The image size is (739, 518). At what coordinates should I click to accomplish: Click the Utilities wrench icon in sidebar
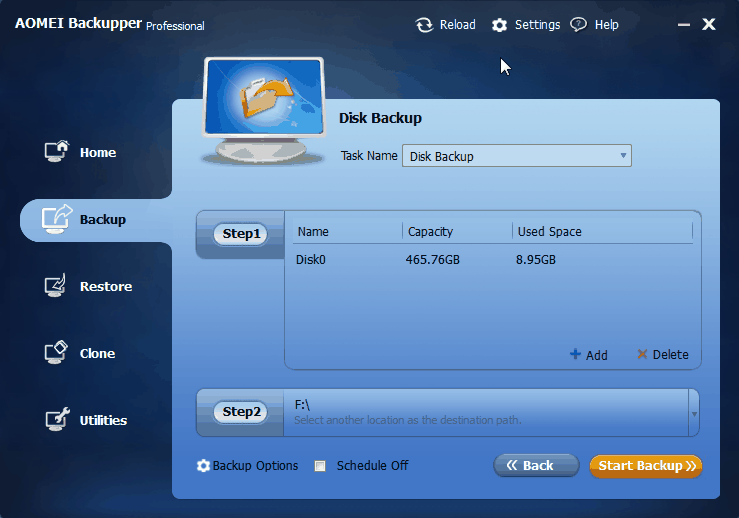click(57, 419)
